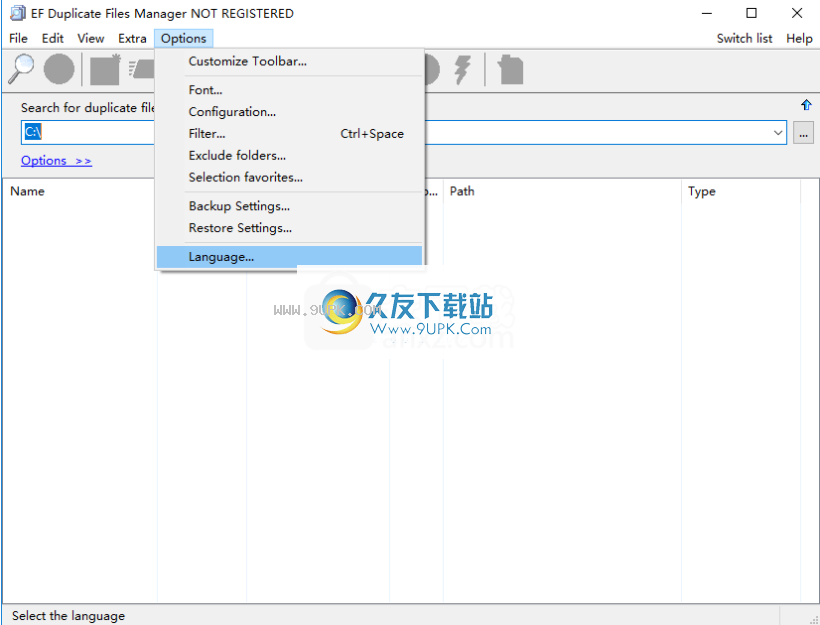820x625 pixels.
Task: Expand the search path dropdown arrow
Action: pyautogui.click(x=778, y=133)
